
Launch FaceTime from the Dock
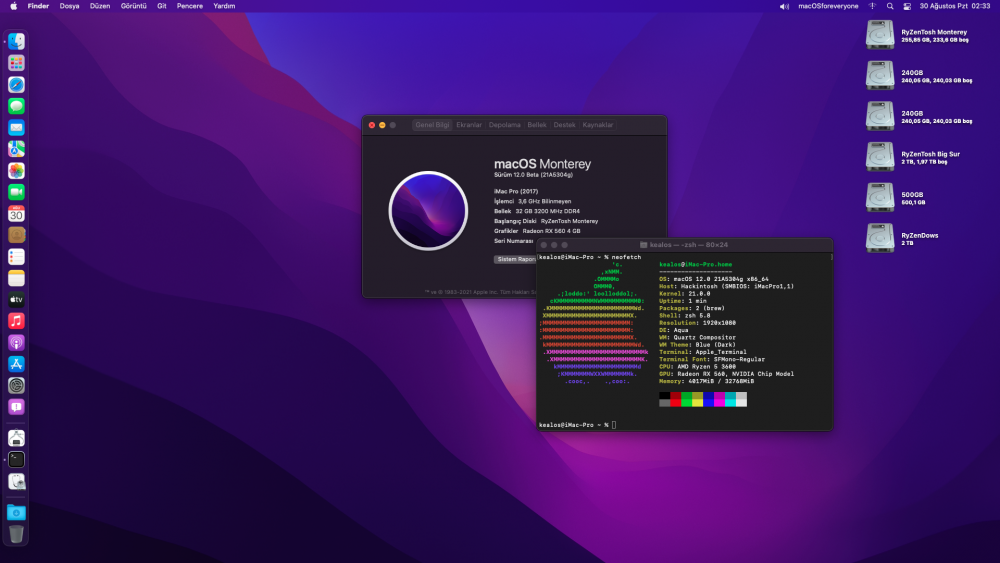coord(17,192)
